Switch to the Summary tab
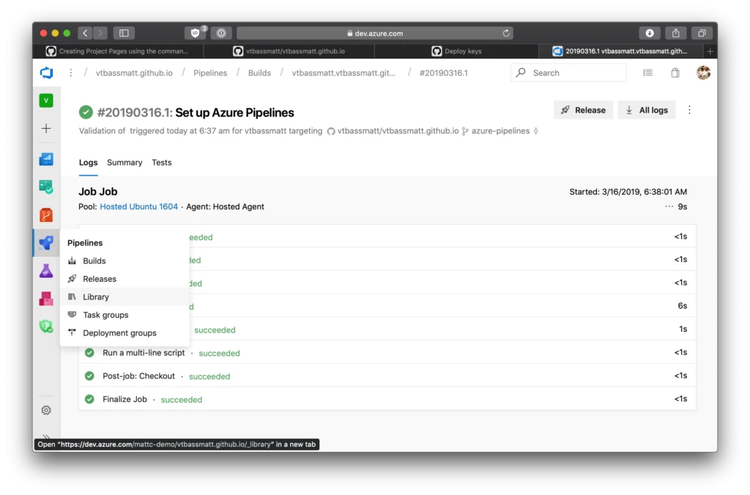Viewport: 750px width, 495px height. (x=124, y=163)
